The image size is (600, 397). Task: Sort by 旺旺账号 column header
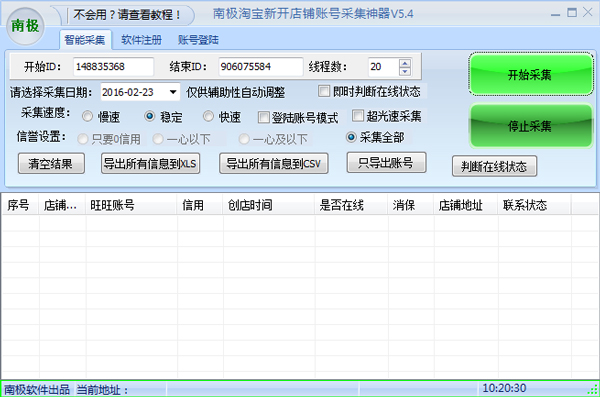(131, 205)
